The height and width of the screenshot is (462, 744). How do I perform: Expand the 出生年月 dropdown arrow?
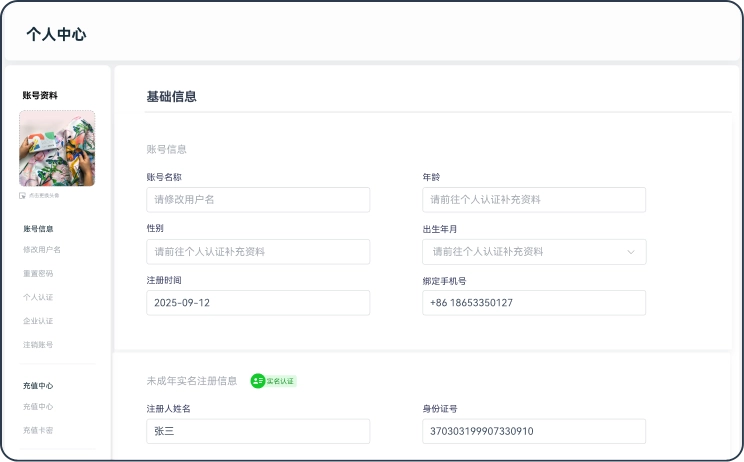[630, 252]
